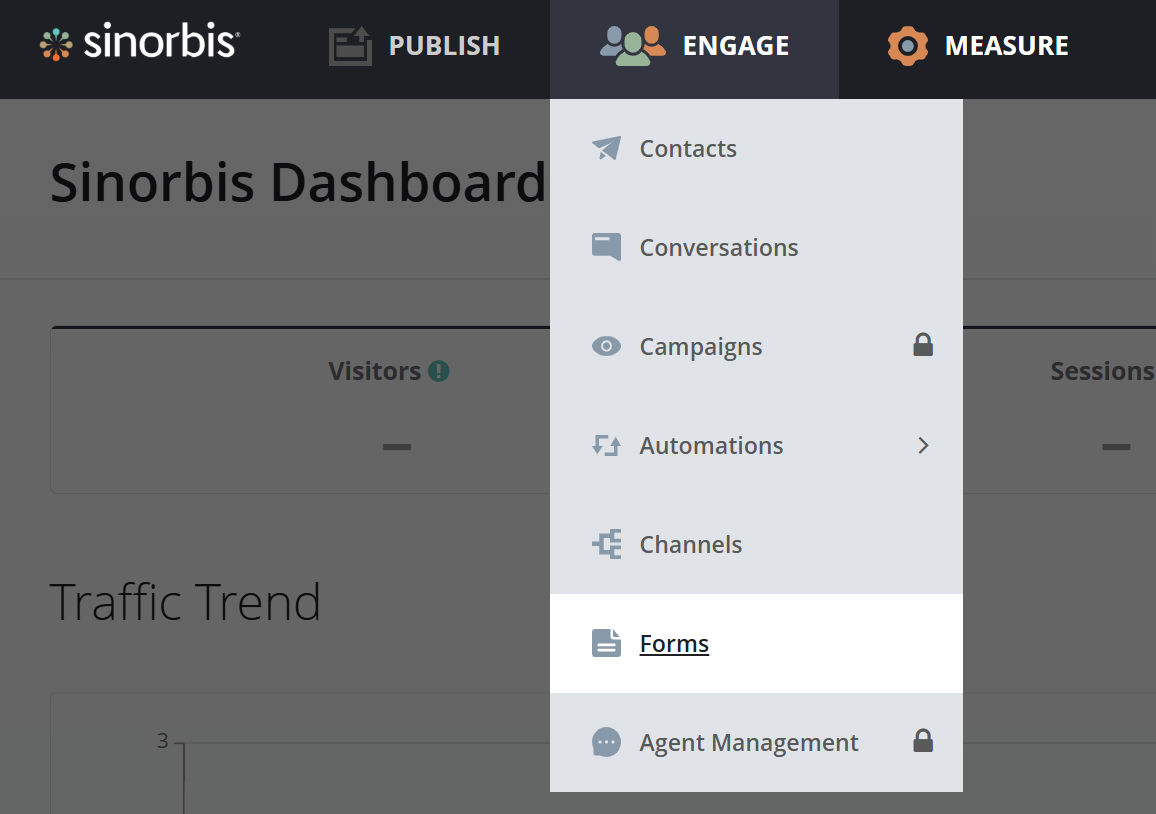Click the Forms document icon
The height and width of the screenshot is (814, 1156).
point(606,643)
